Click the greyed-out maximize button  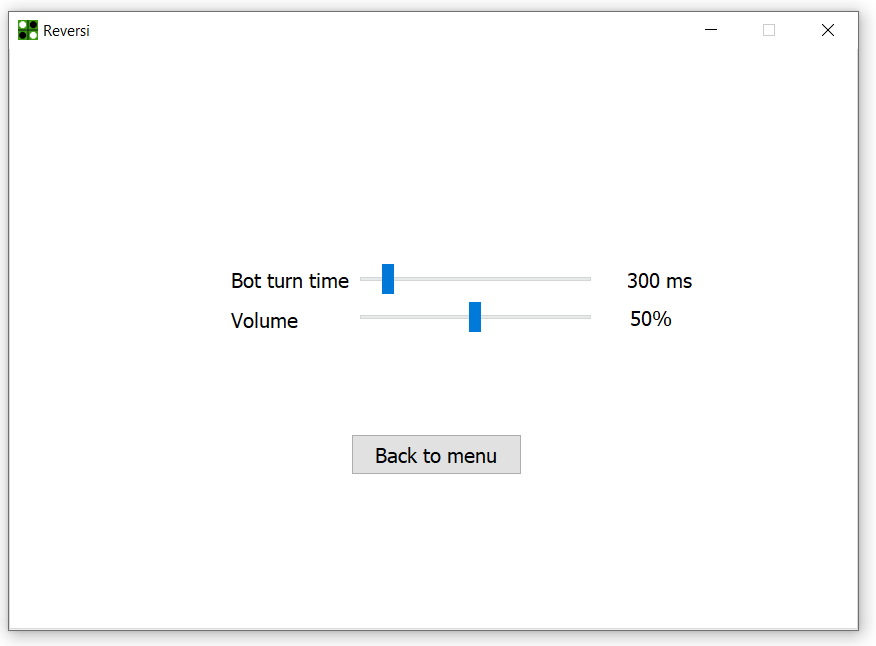coord(769,30)
